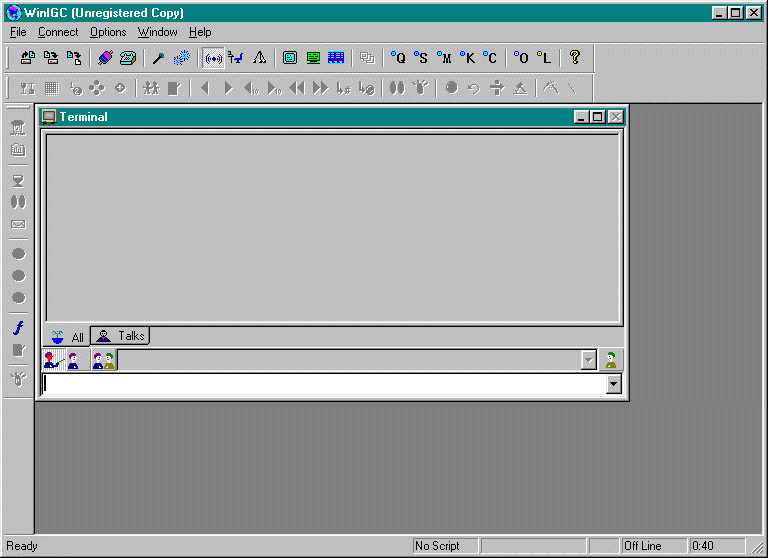Open the recipient dropdown in Terminal
Image resolution: width=768 pixels, height=558 pixels.
pos(589,360)
